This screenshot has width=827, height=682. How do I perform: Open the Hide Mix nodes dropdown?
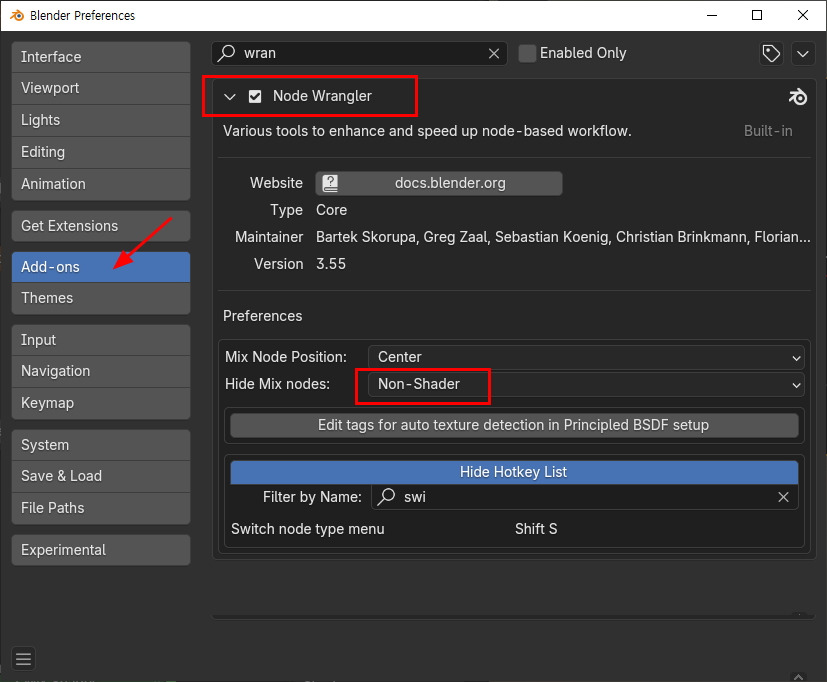(586, 385)
